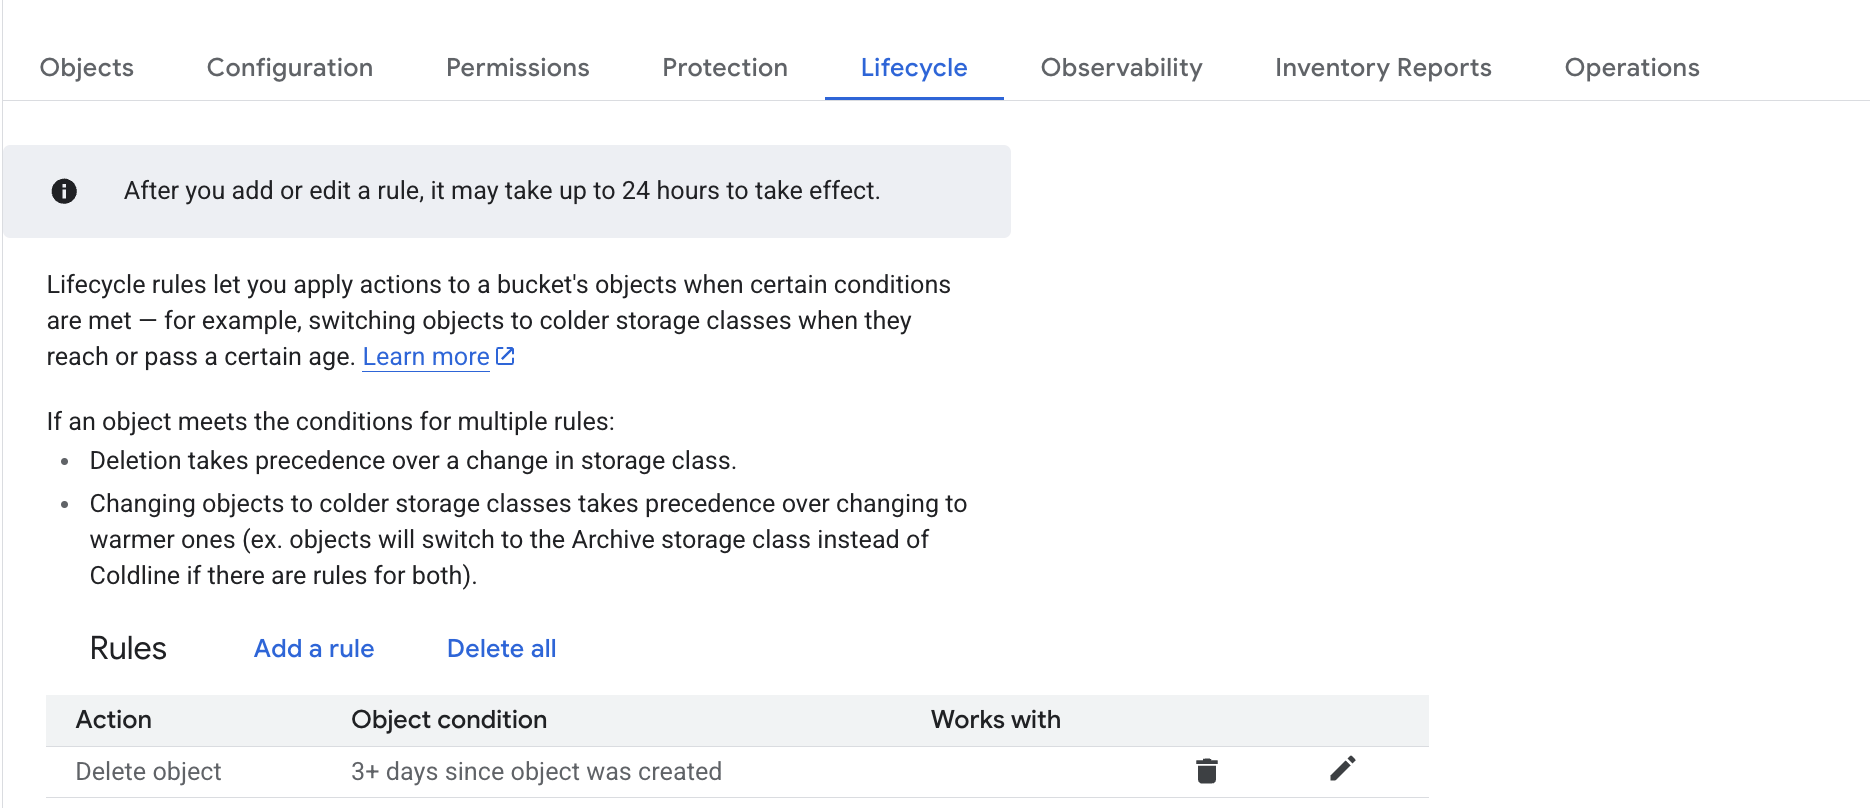Click the 3+ days since created condition
Viewport: 1870px width, 808px height.
click(536, 772)
